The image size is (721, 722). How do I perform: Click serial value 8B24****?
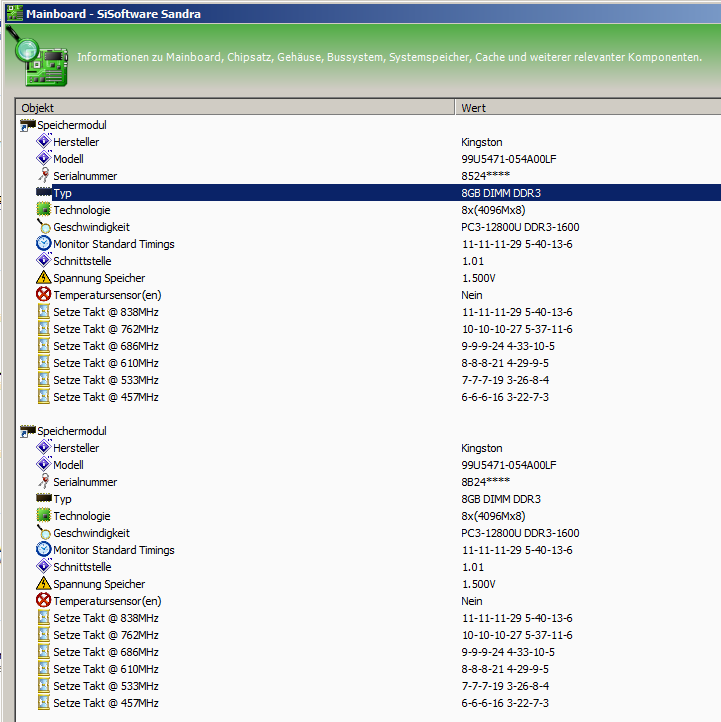coord(485,482)
